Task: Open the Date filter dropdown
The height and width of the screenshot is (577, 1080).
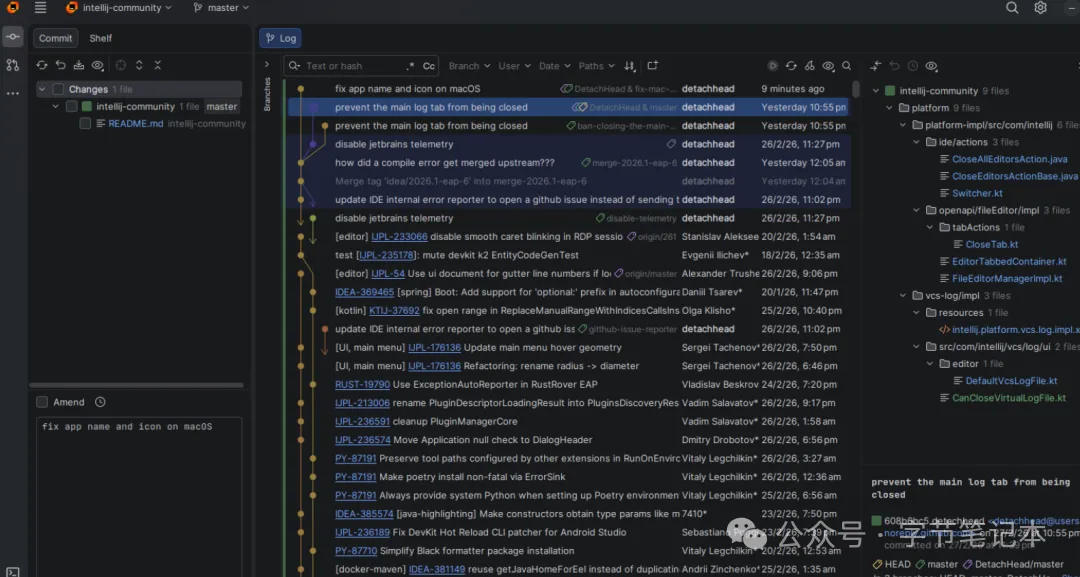Action: [x=554, y=66]
